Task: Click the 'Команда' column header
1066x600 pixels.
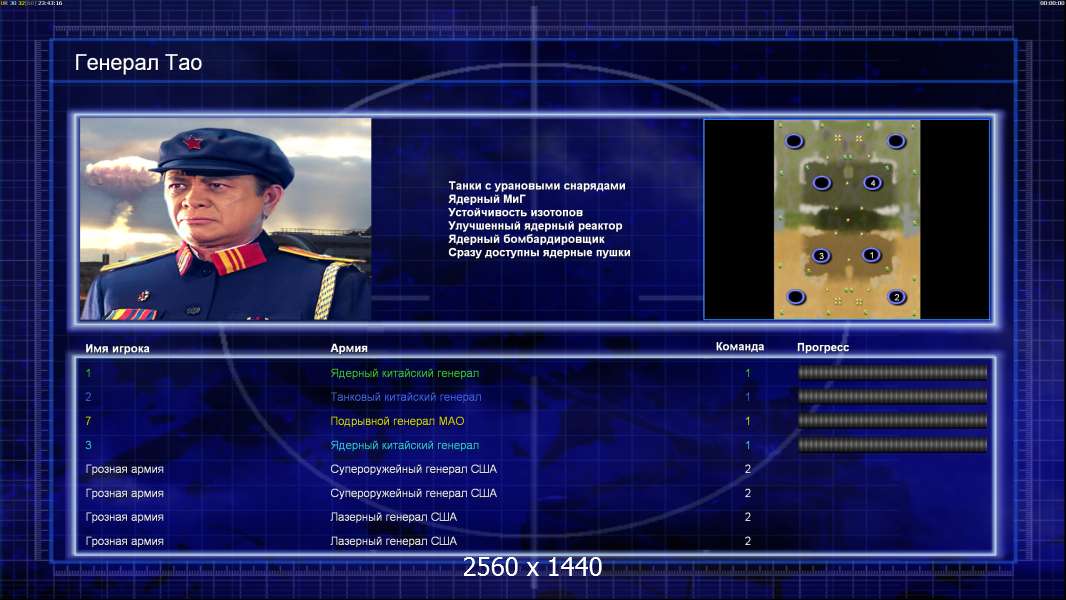Action: click(740, 347)
